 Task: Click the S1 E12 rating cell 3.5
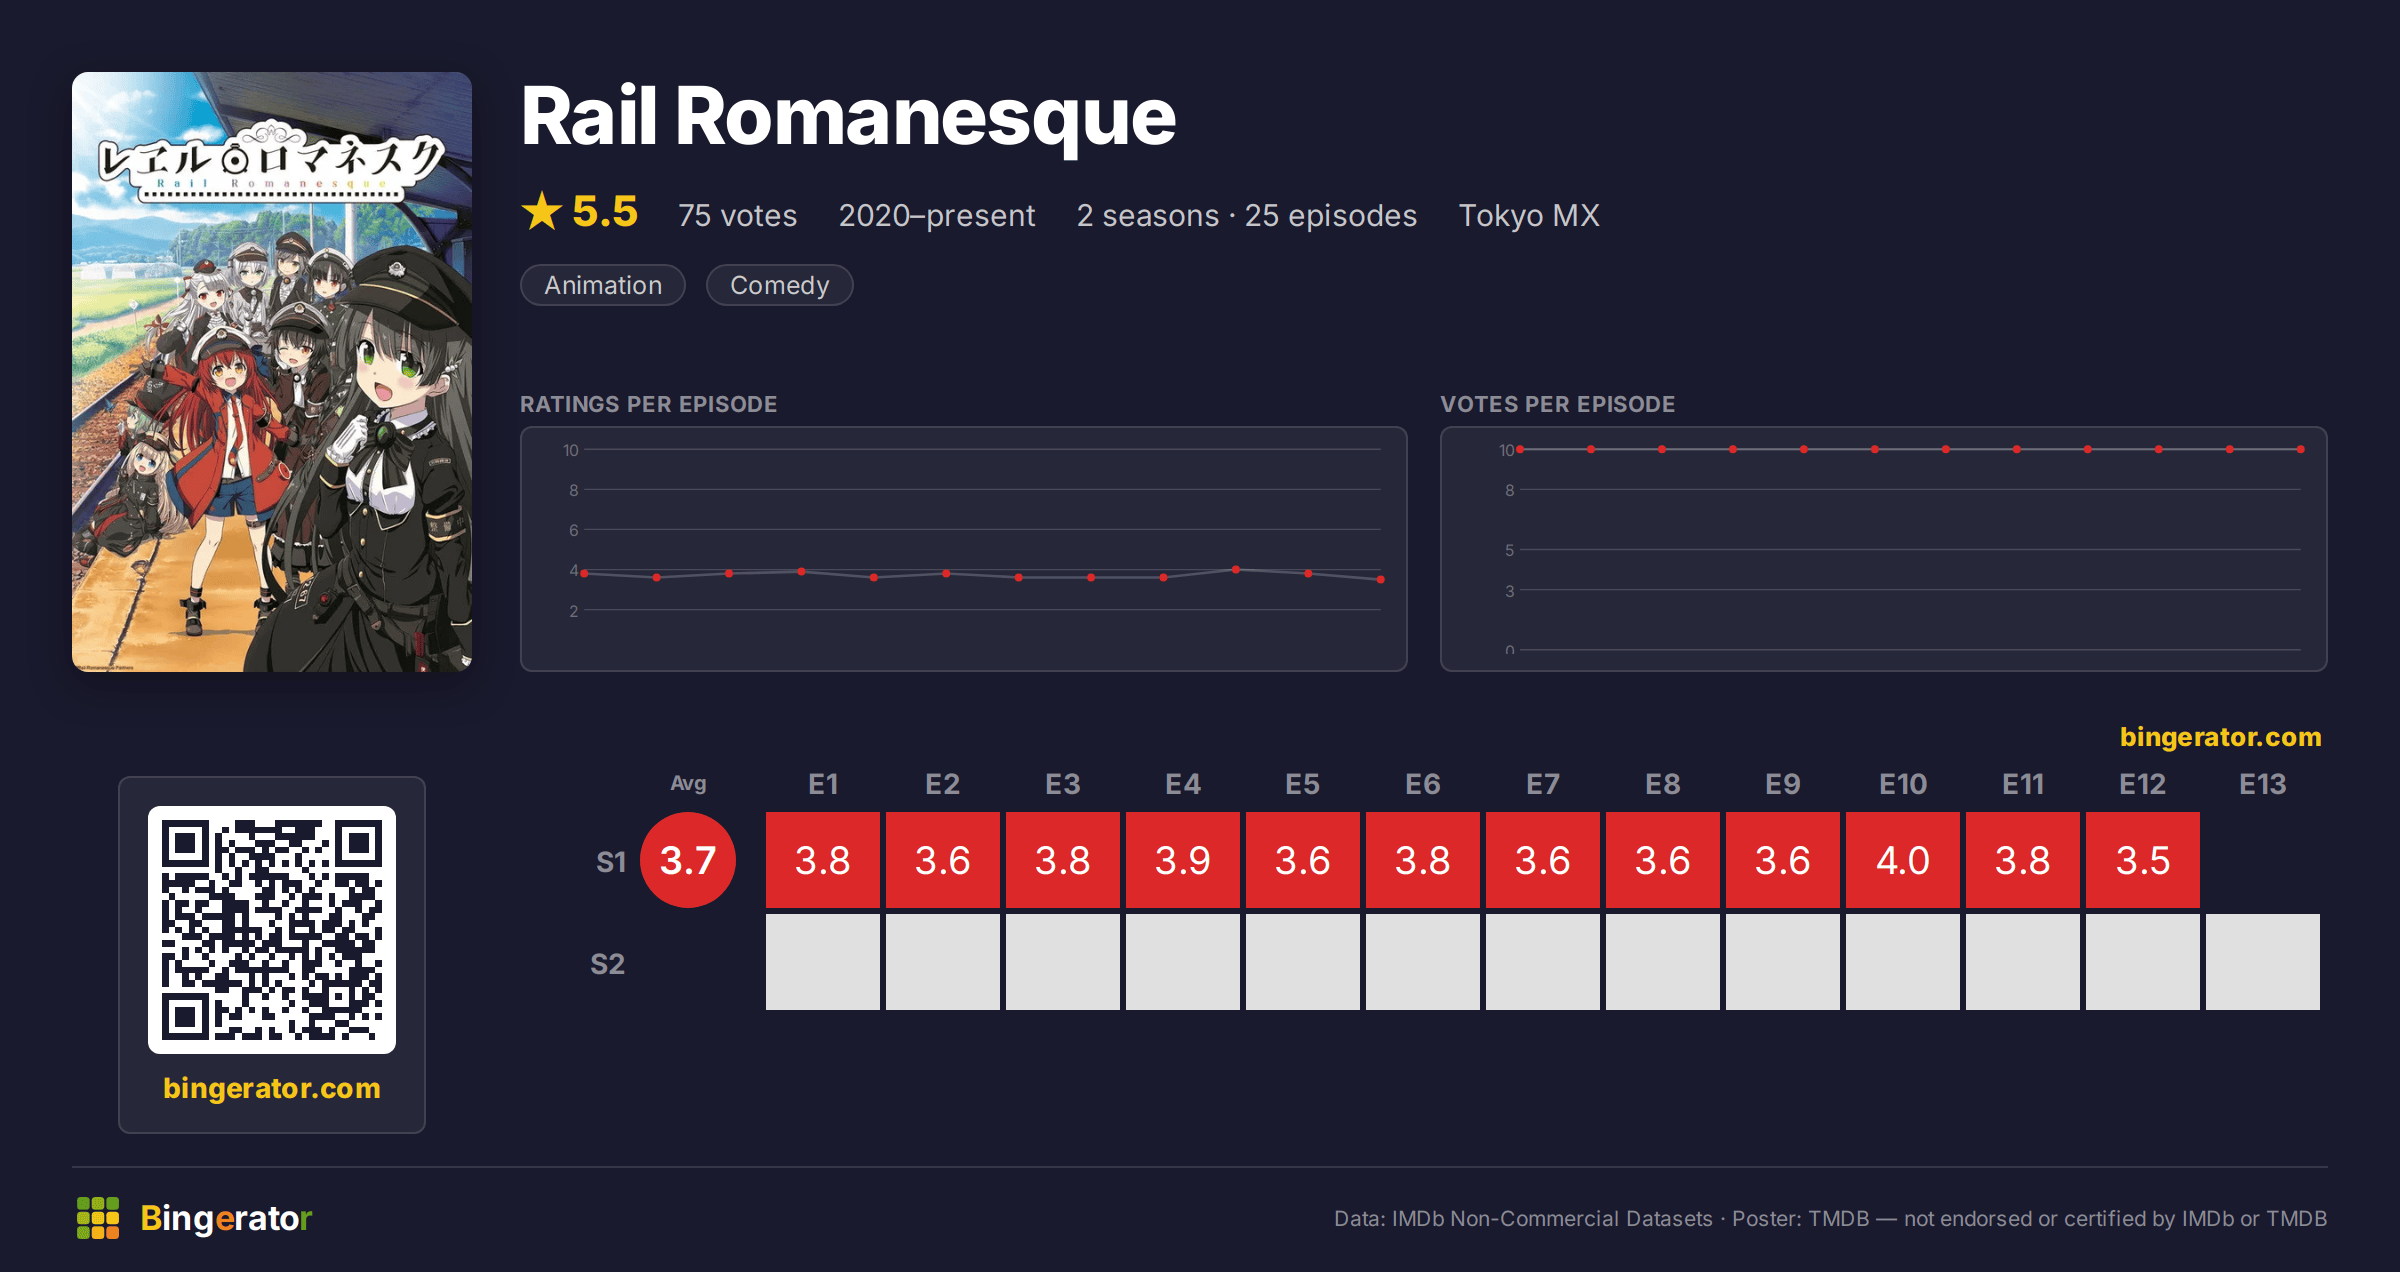pos(2143,860)
